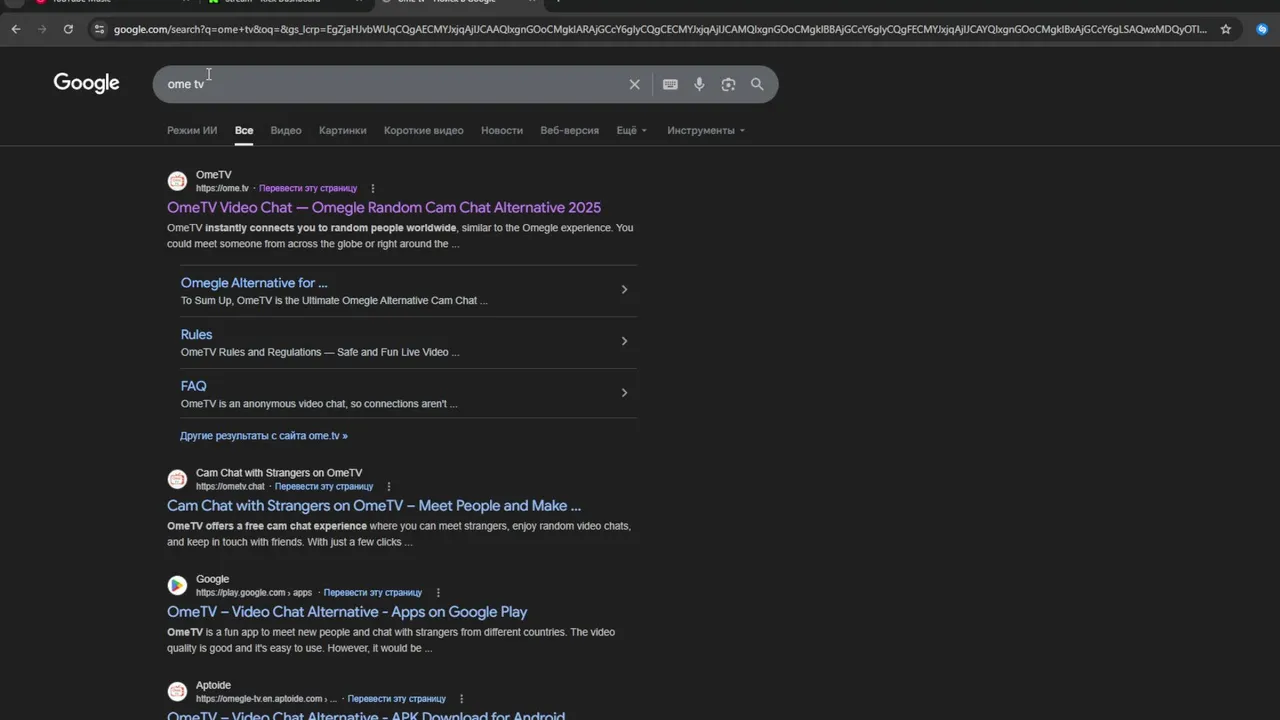Go back with the browser back arrow
This screenshot has width=1280, height=720.
(x=16, y=29)
